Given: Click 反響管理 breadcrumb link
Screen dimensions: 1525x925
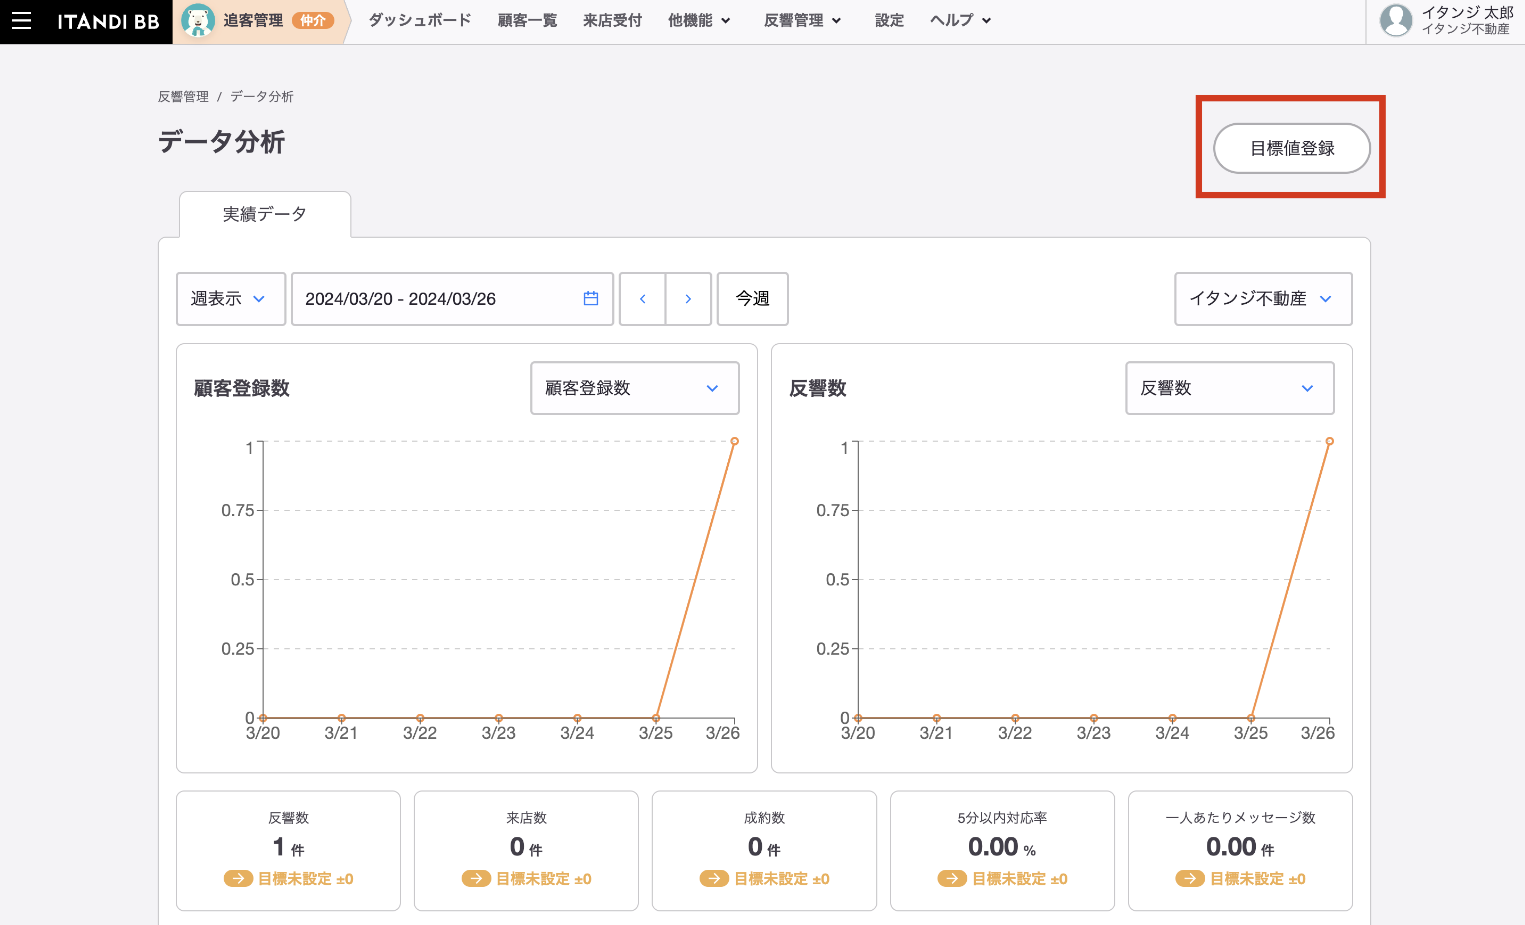Looking at the screenshot, I should (183, 97).
